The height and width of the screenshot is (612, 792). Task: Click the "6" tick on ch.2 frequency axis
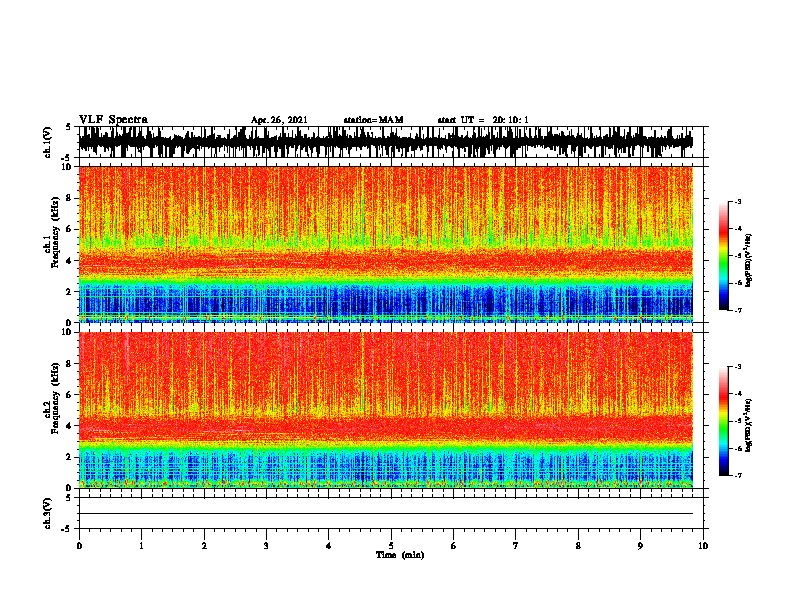pos(70,395)
